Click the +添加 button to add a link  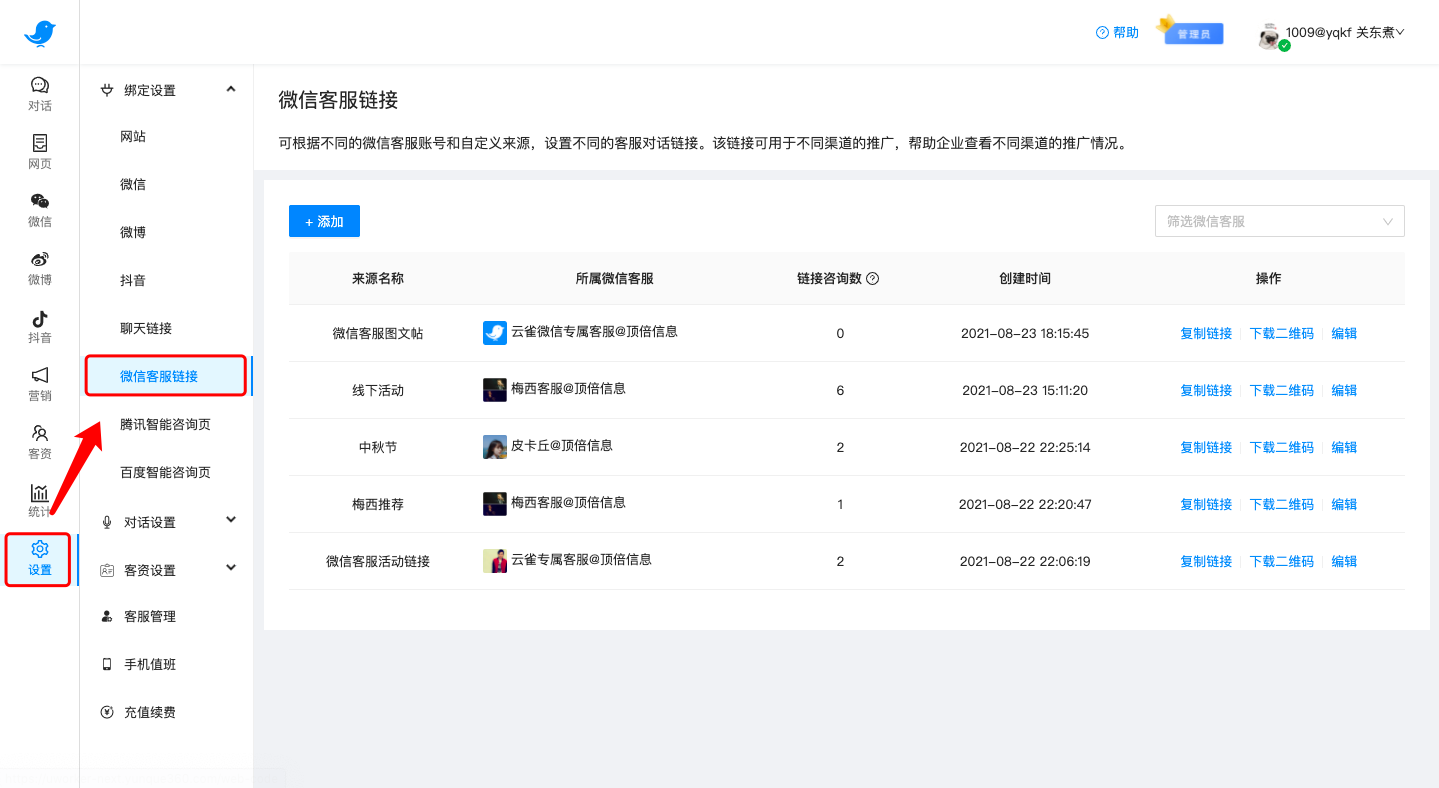pyautogui.click(x=324, y=221)
